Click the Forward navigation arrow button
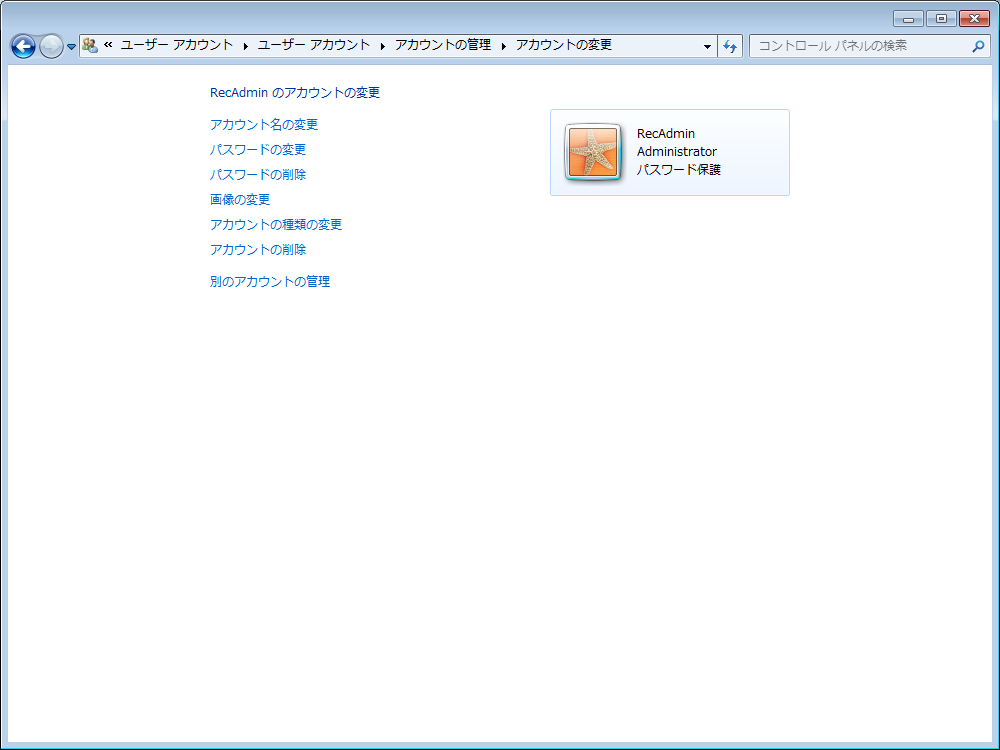This screenshot has height=750, width=1000. click(x=51, y=46)
